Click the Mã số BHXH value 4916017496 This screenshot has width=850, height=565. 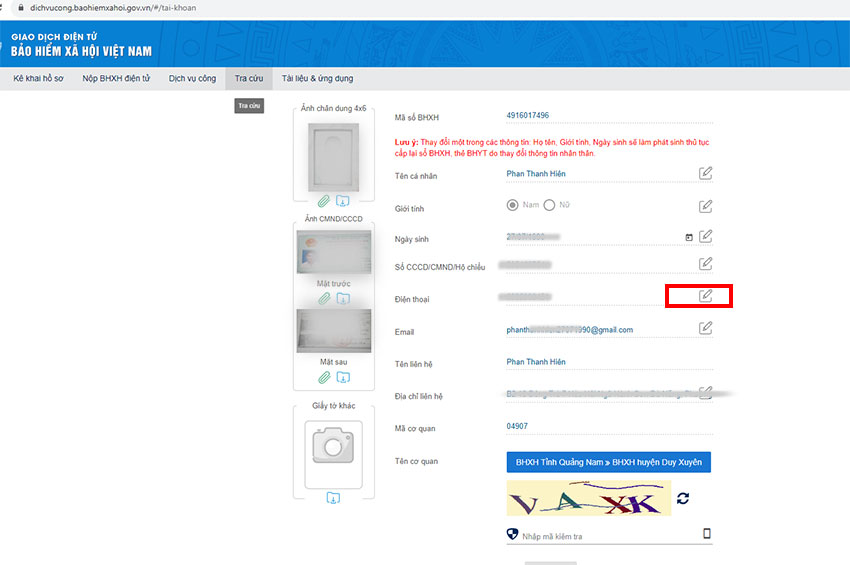[x=527, y=115]
